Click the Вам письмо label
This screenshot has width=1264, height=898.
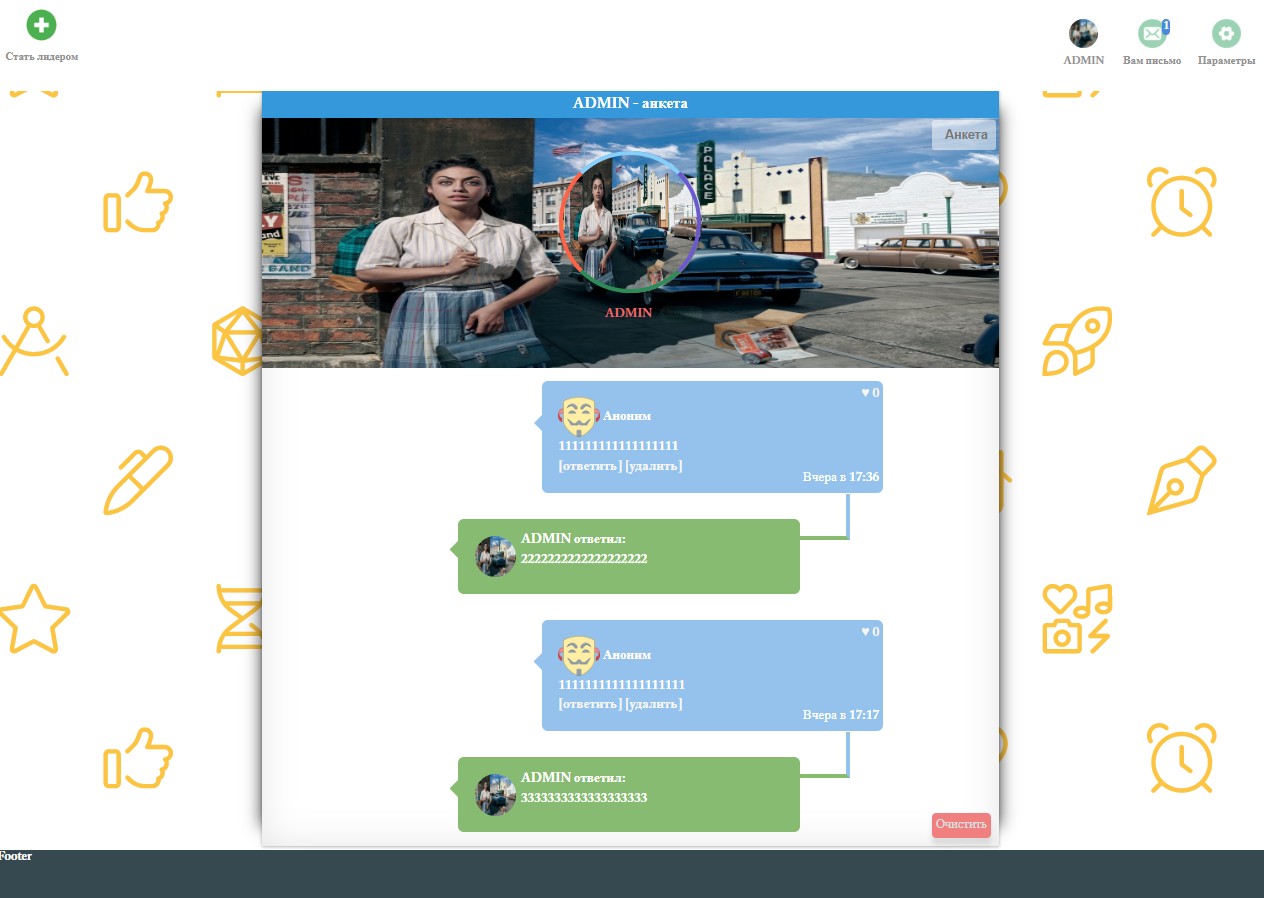[x=1152, y=61]
